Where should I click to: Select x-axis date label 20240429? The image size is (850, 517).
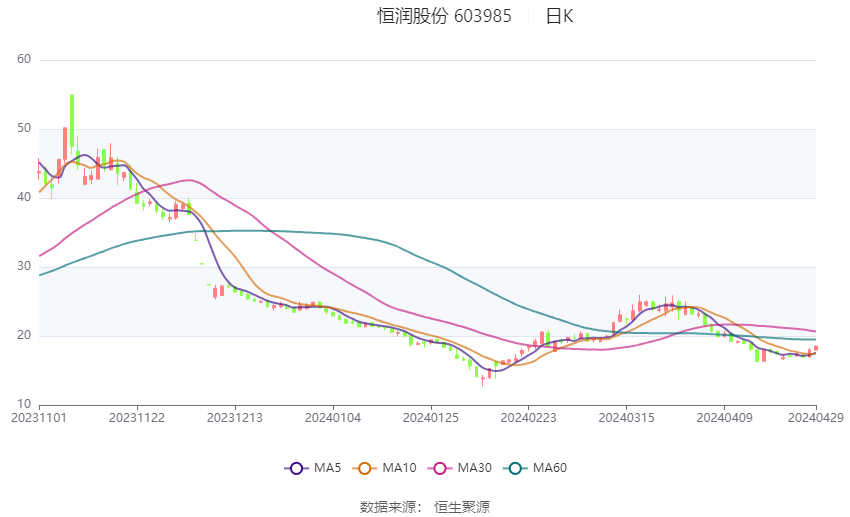click(x=816, y=418)
